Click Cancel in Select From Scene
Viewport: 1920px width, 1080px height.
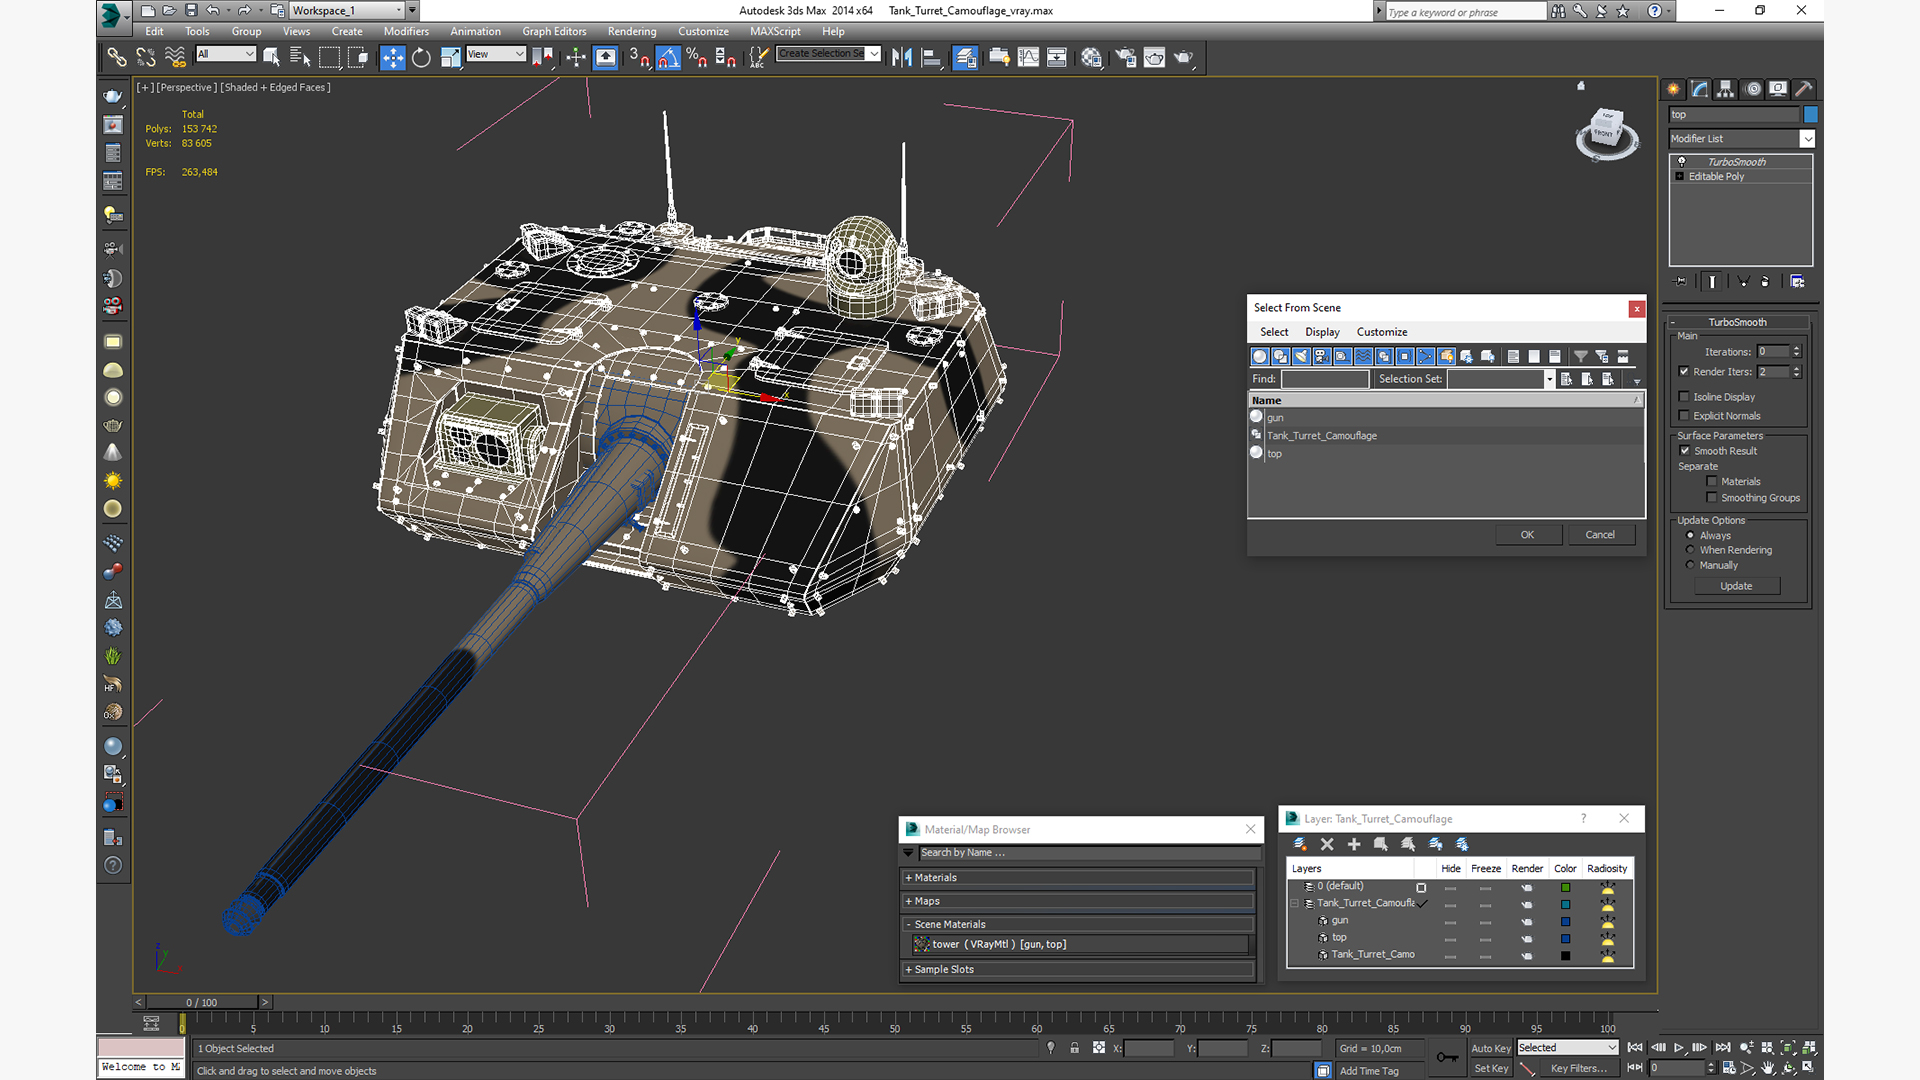[1600, 535]
